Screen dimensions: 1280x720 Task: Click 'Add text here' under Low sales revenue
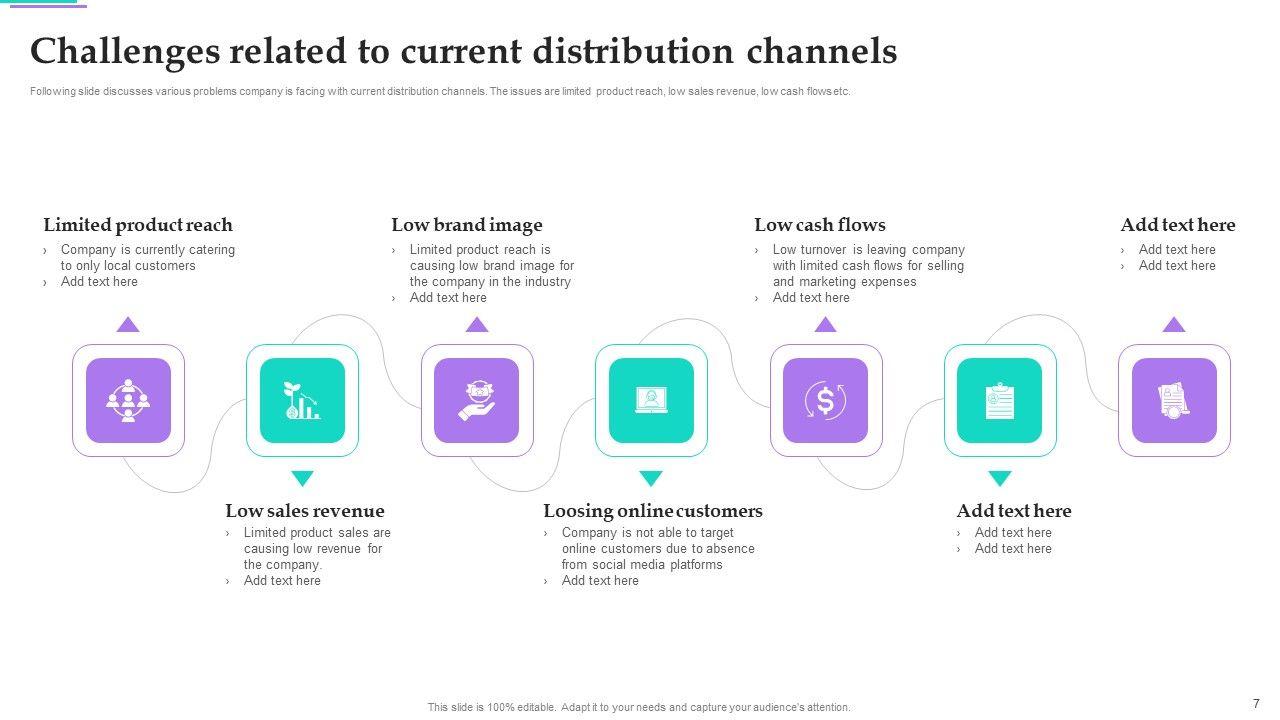coord(282,581)
